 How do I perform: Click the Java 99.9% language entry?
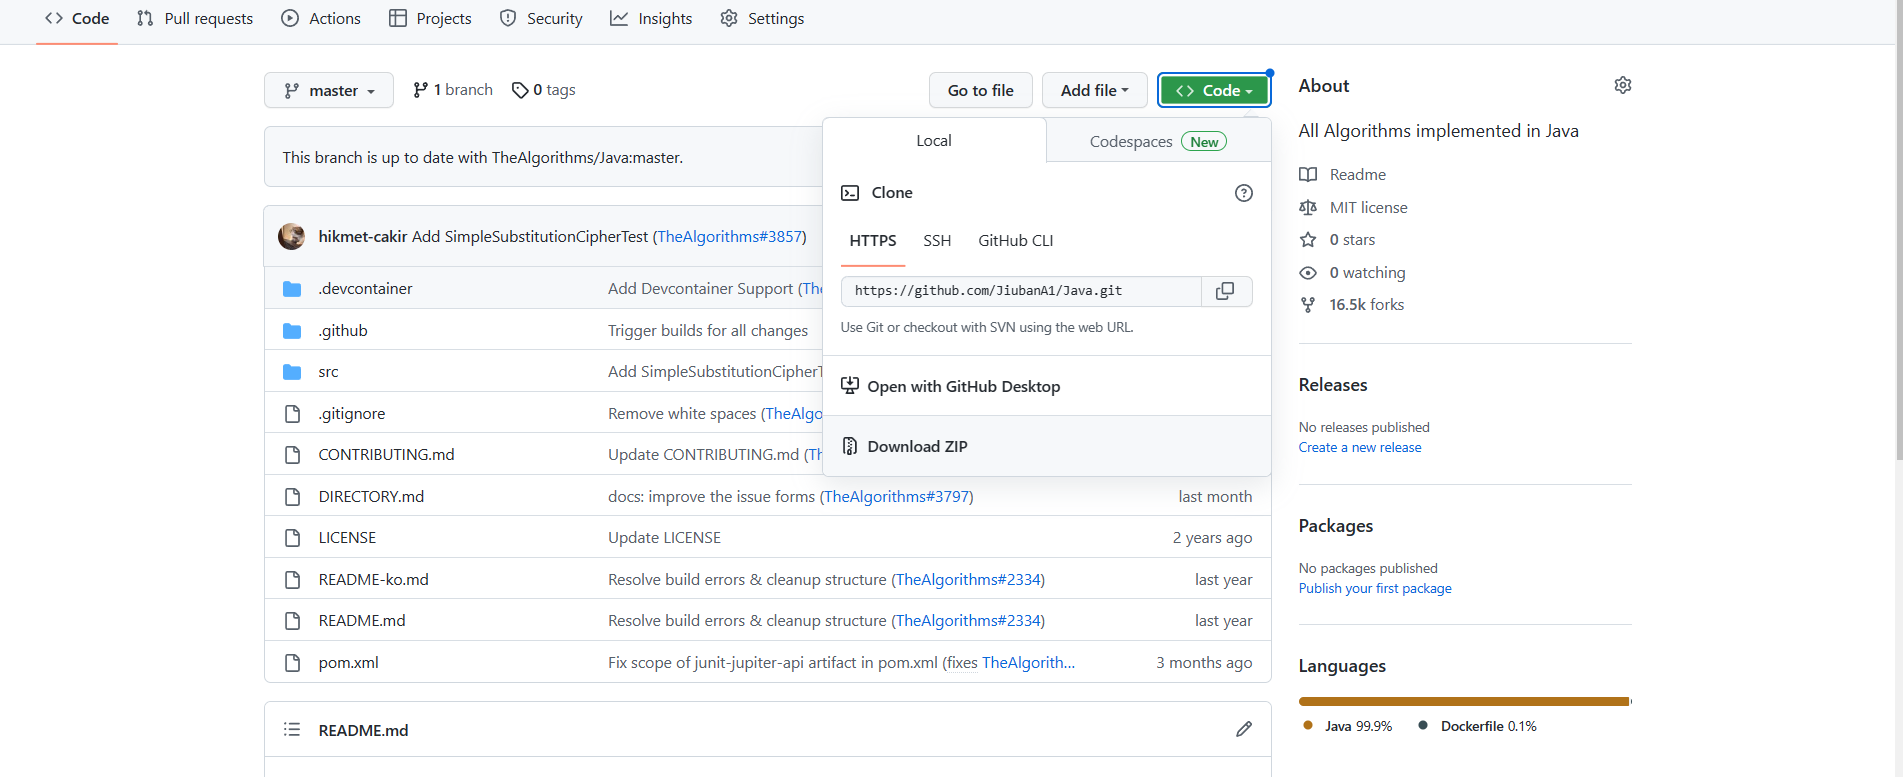[x=1348, y=726]
